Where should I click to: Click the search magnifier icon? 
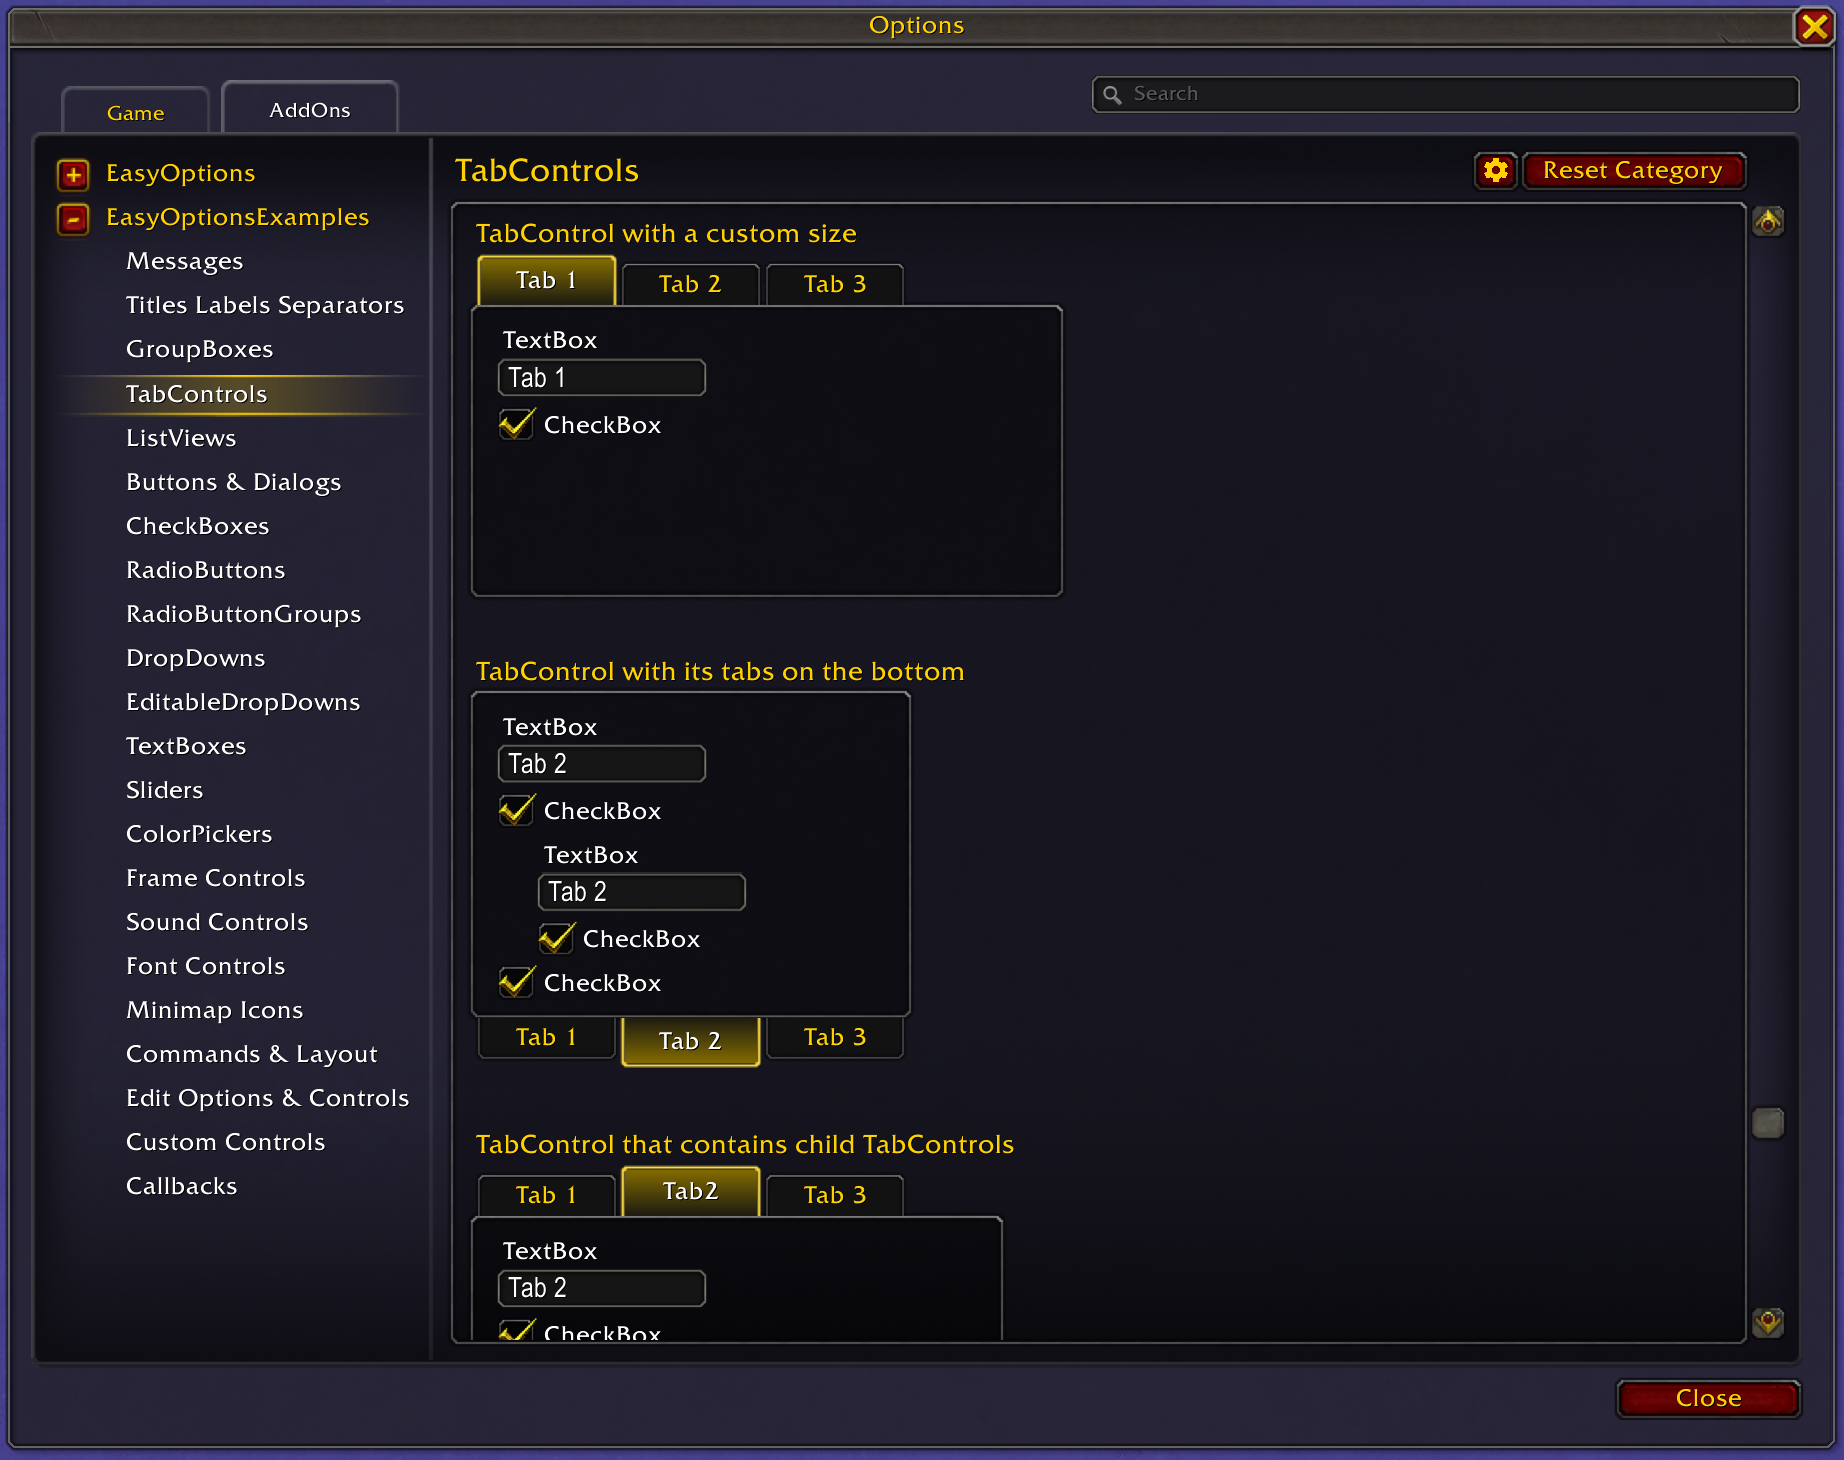[1112, 95]
